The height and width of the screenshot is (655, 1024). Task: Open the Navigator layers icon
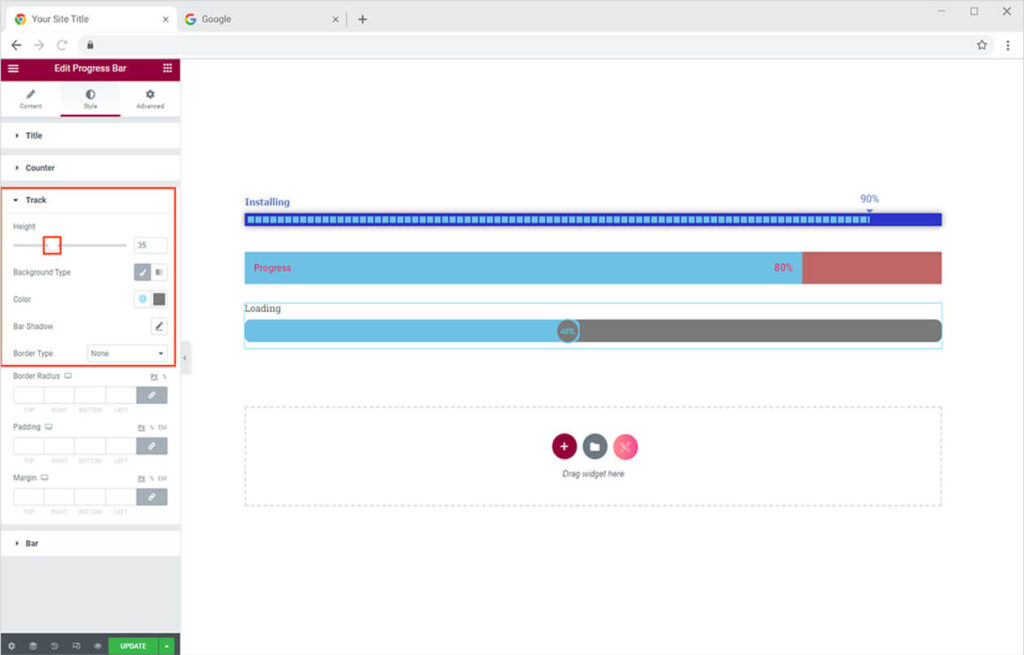32,646
